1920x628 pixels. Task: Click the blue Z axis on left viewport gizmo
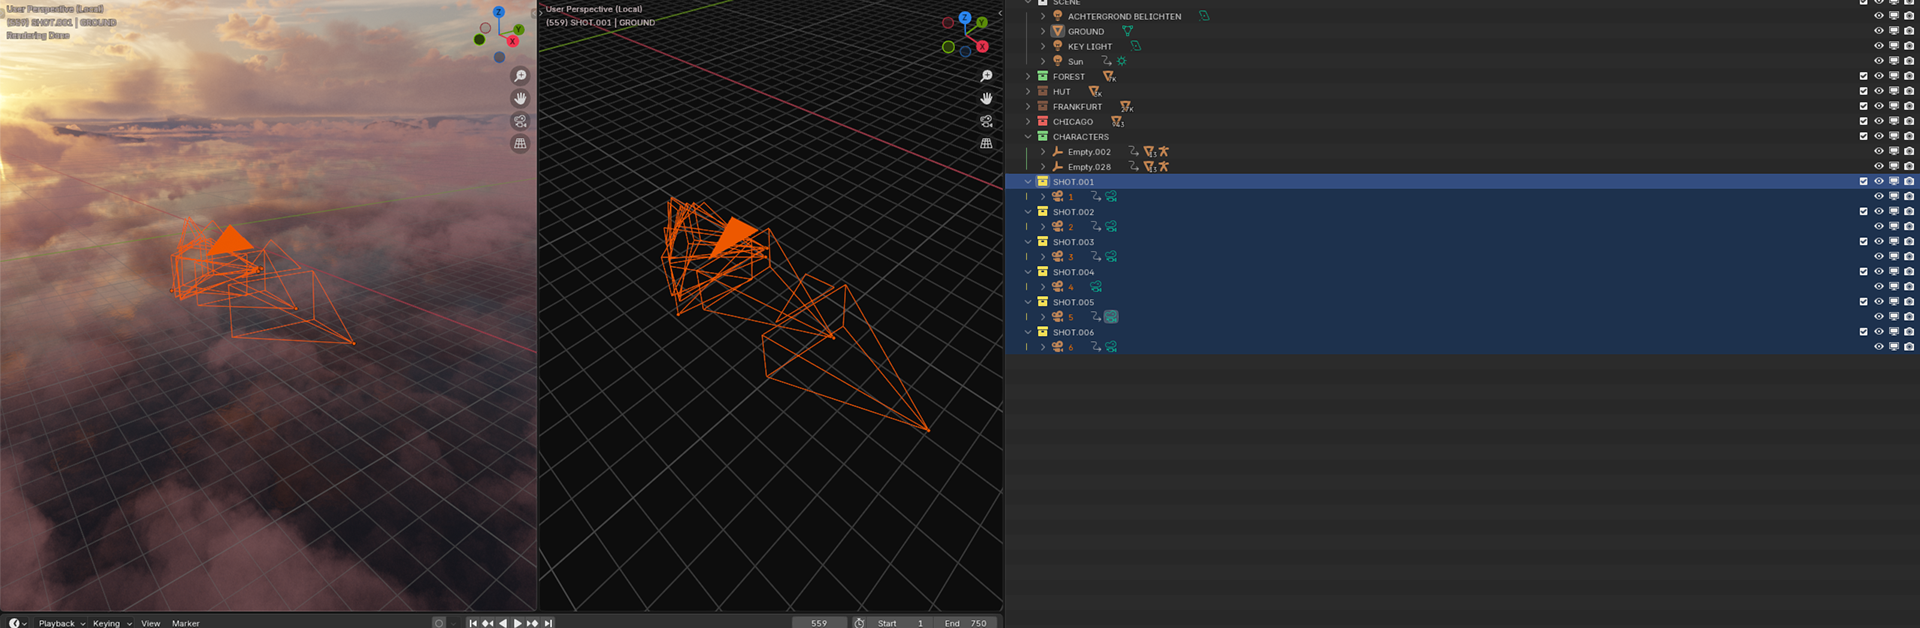(498, 12)
